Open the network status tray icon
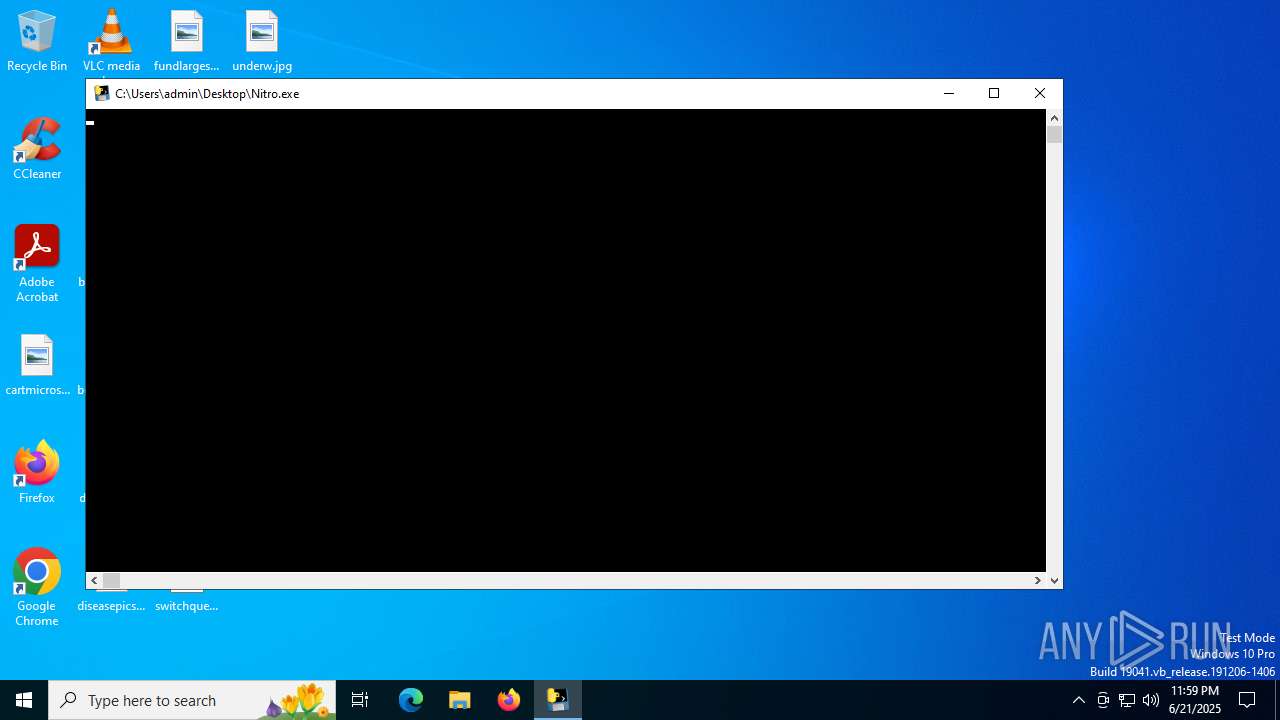Viewport: 1280px width, 720px height. click(1127, 700)
